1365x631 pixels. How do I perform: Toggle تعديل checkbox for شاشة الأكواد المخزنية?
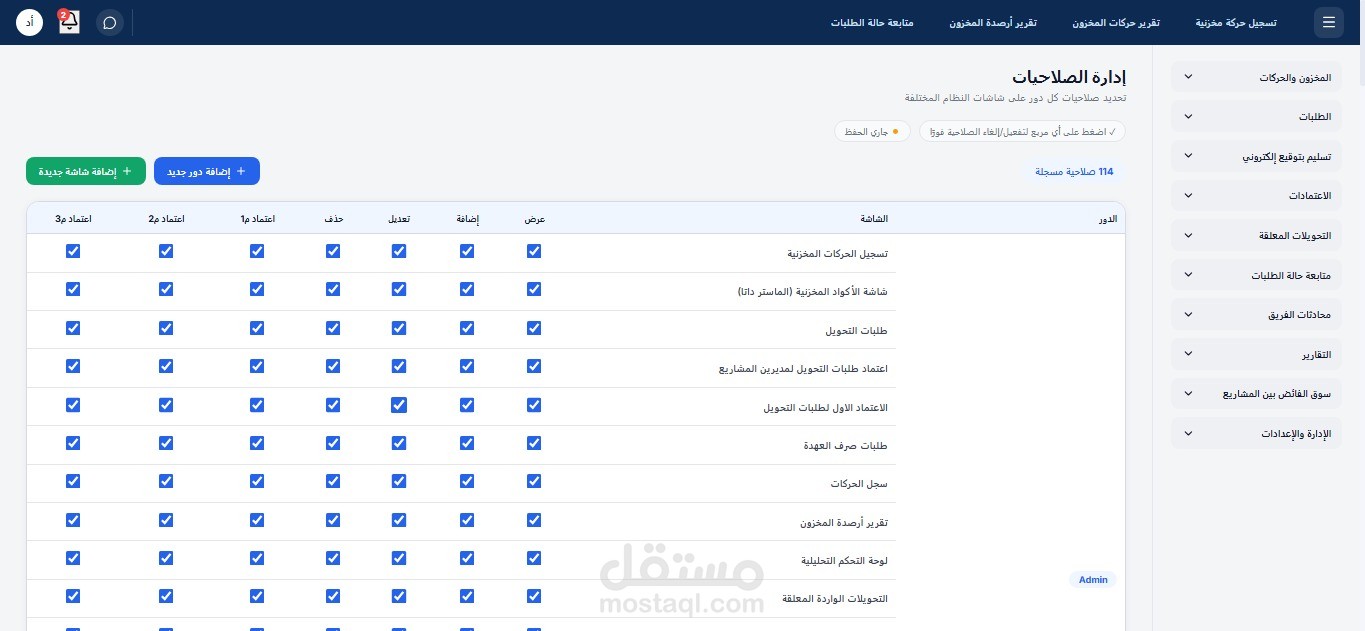coord(399,289)
